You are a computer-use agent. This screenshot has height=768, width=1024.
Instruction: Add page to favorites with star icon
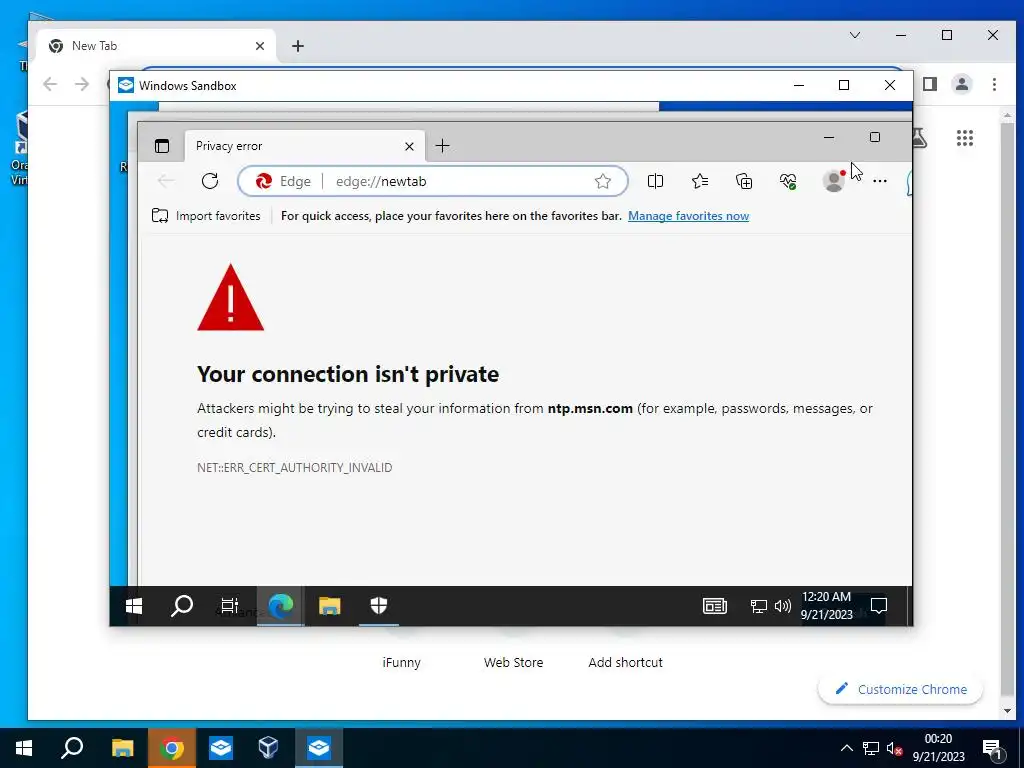pos(603,181)
